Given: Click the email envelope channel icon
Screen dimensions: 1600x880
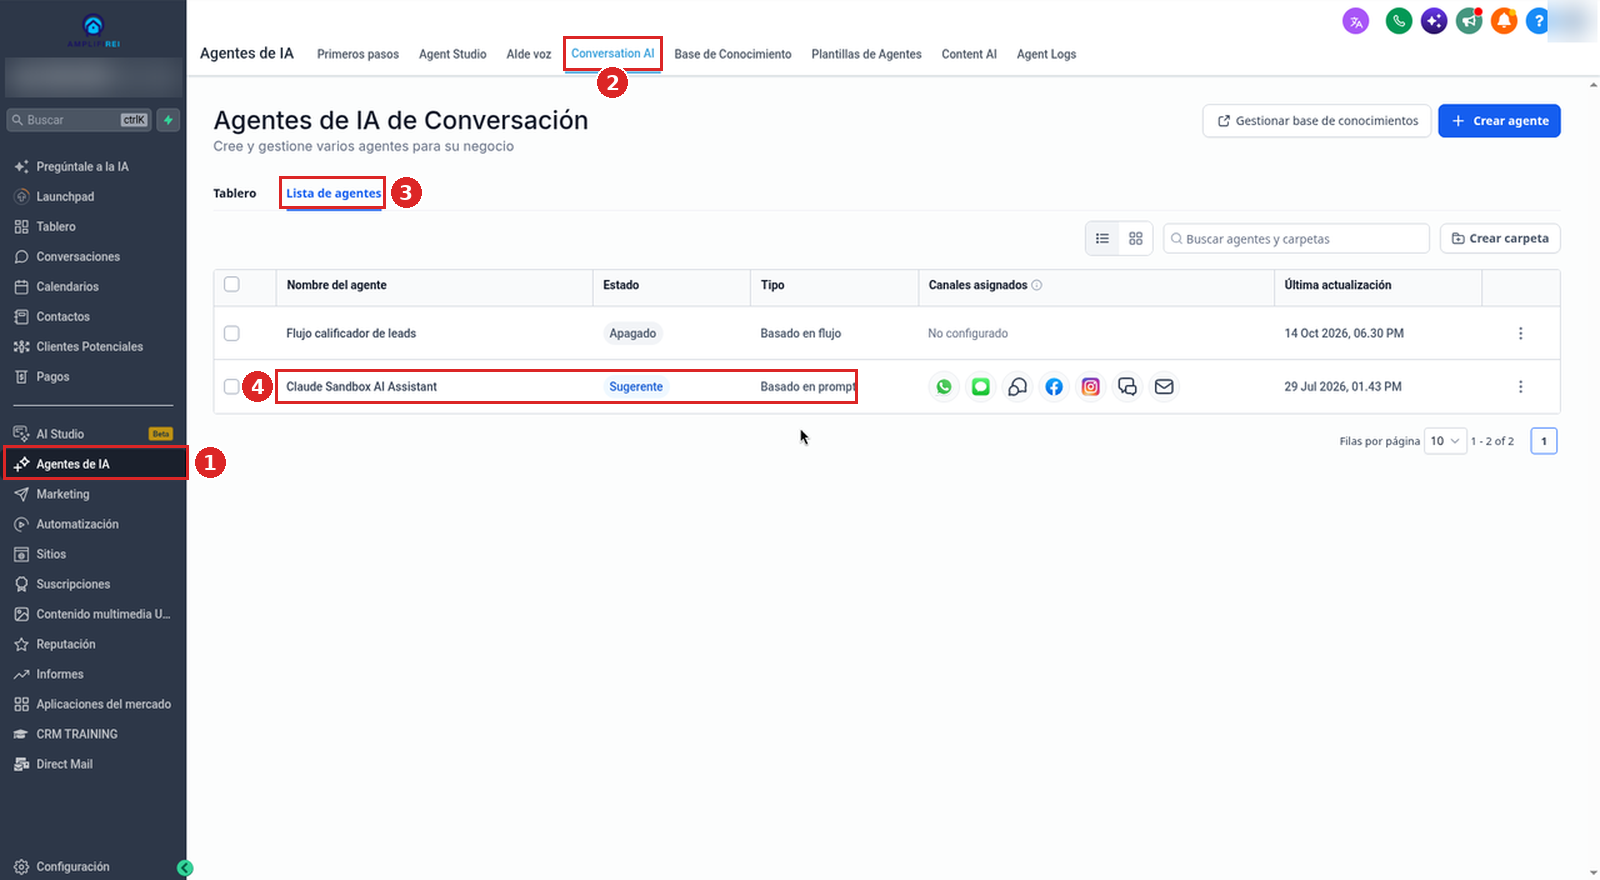Looking at the screenshot, I should [x=1164, y=387].
